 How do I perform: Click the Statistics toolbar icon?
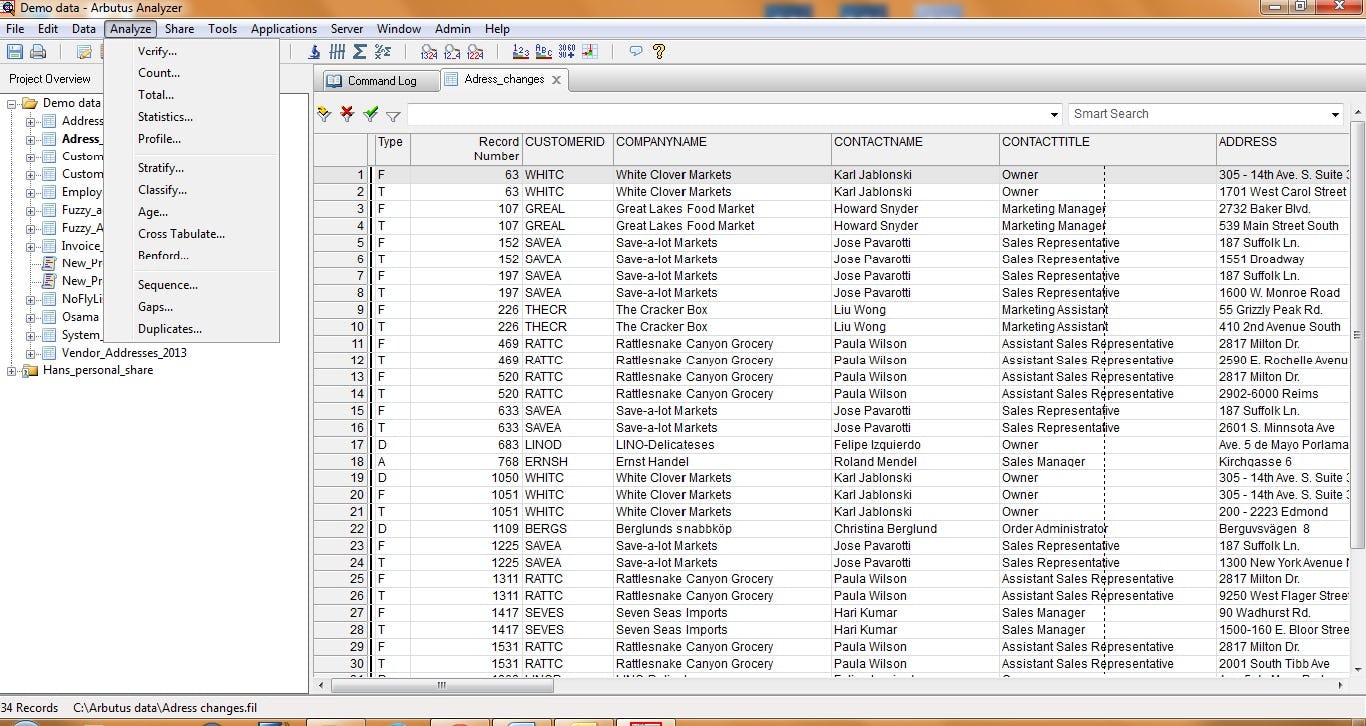pos(381,51)
